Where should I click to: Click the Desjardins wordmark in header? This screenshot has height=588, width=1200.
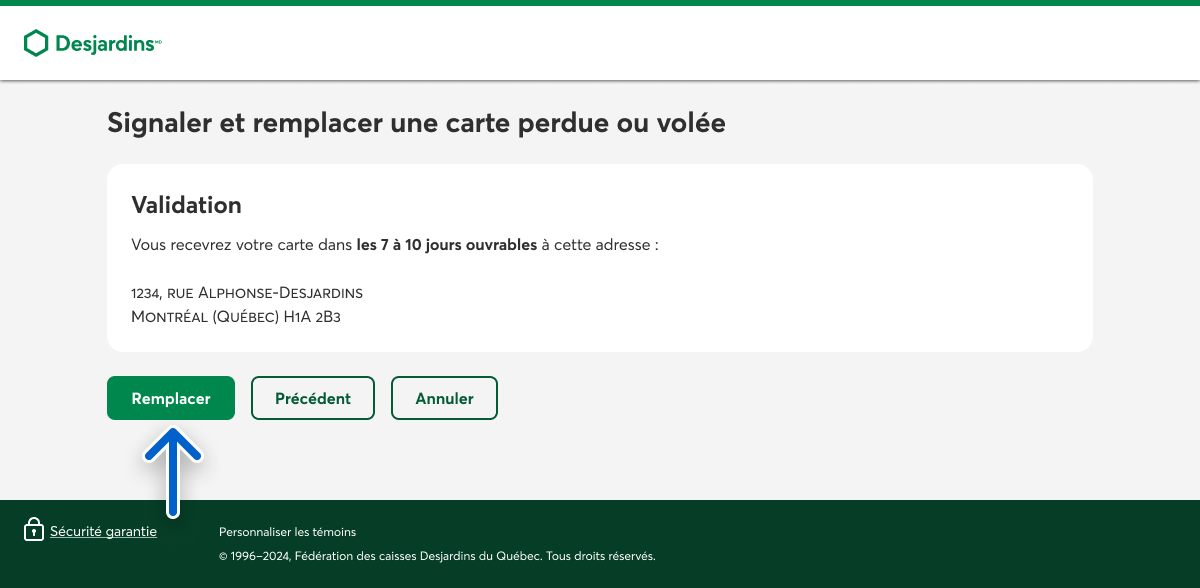pyautogui.click(x=104, y=44)
